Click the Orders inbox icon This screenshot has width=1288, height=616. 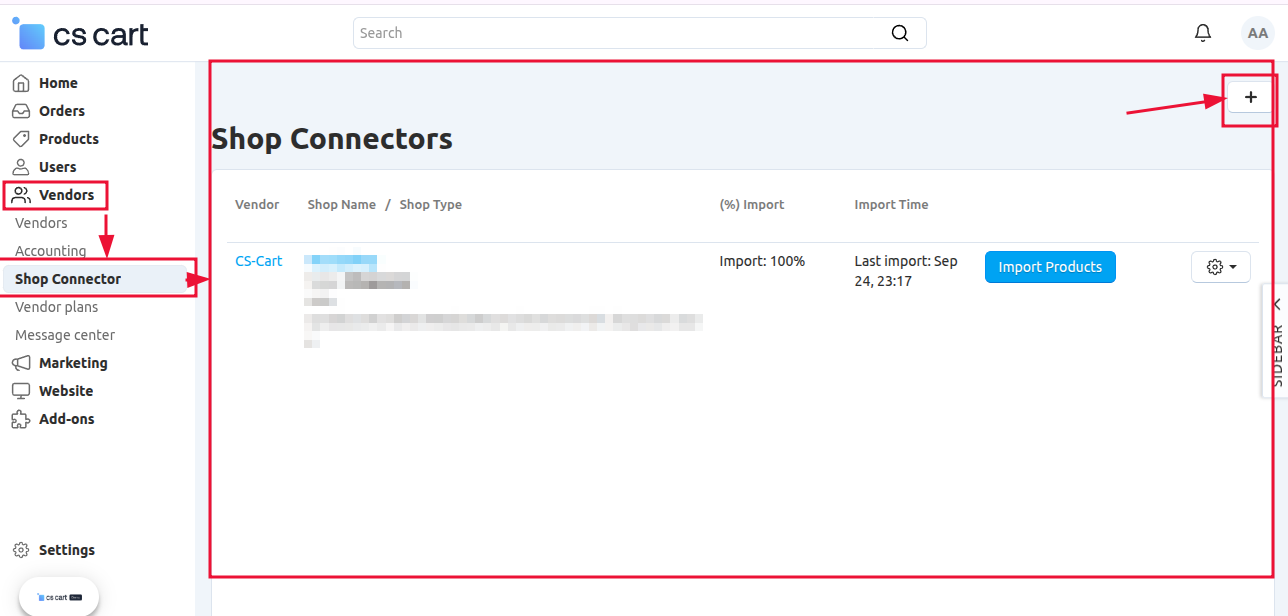pyautogui.click(x=21, y=111)
